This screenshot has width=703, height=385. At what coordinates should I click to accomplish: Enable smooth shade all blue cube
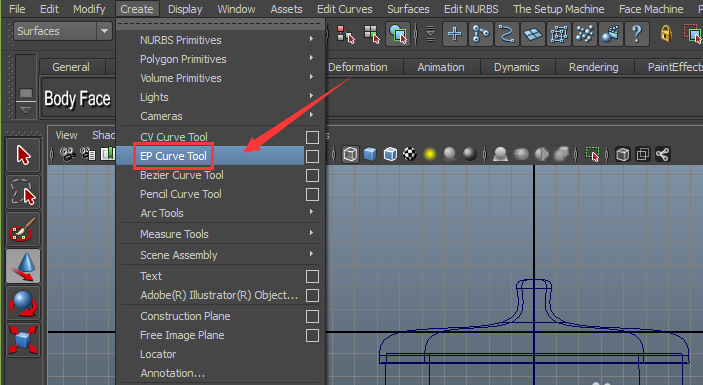[370, 154]
